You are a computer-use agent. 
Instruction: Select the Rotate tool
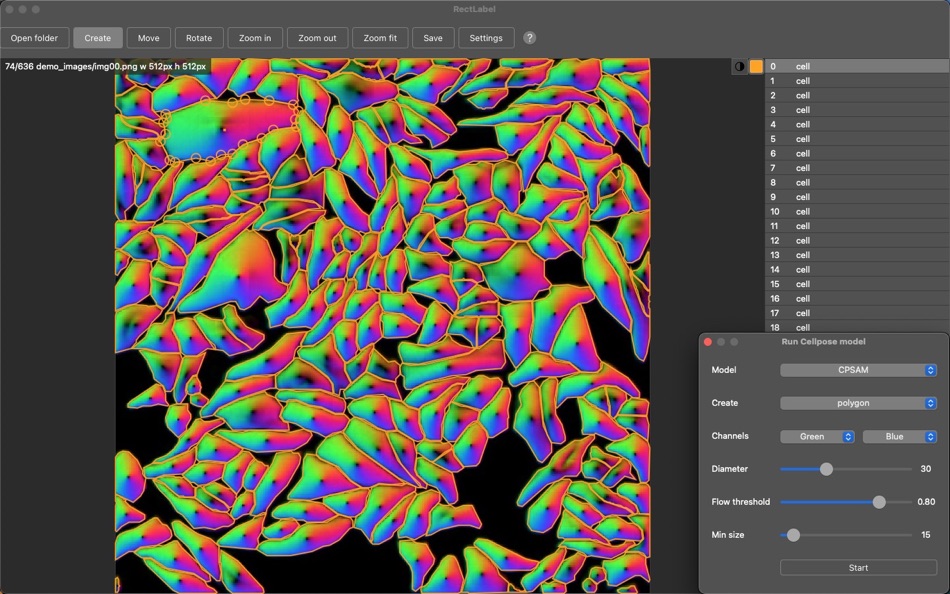pos(199,38)
